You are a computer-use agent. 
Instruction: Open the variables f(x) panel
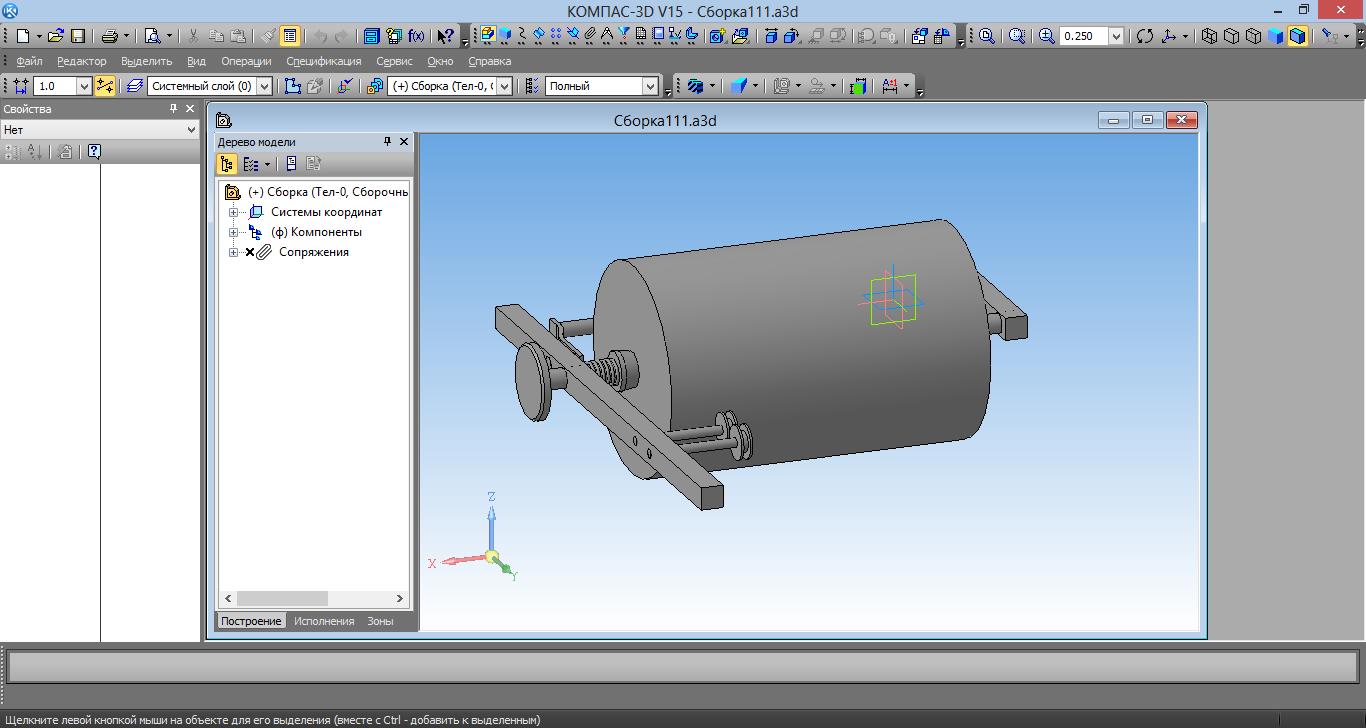click(417, 36)
